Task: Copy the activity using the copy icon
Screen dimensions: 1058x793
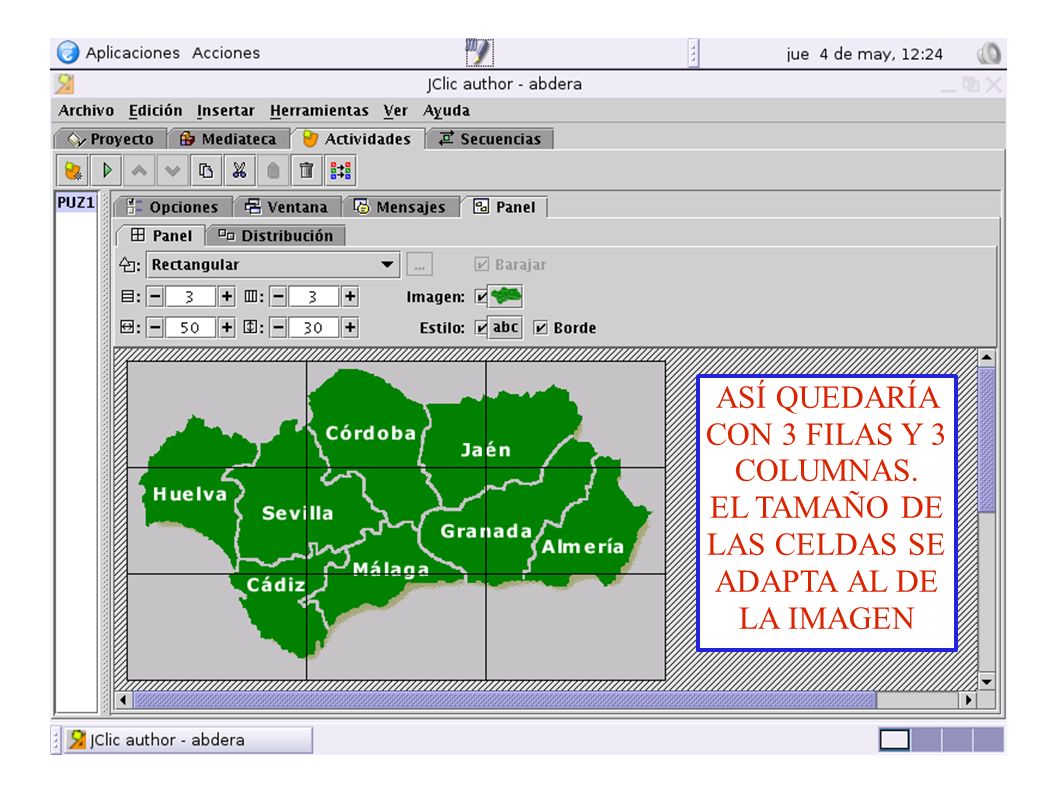Action: pos(206,171)
